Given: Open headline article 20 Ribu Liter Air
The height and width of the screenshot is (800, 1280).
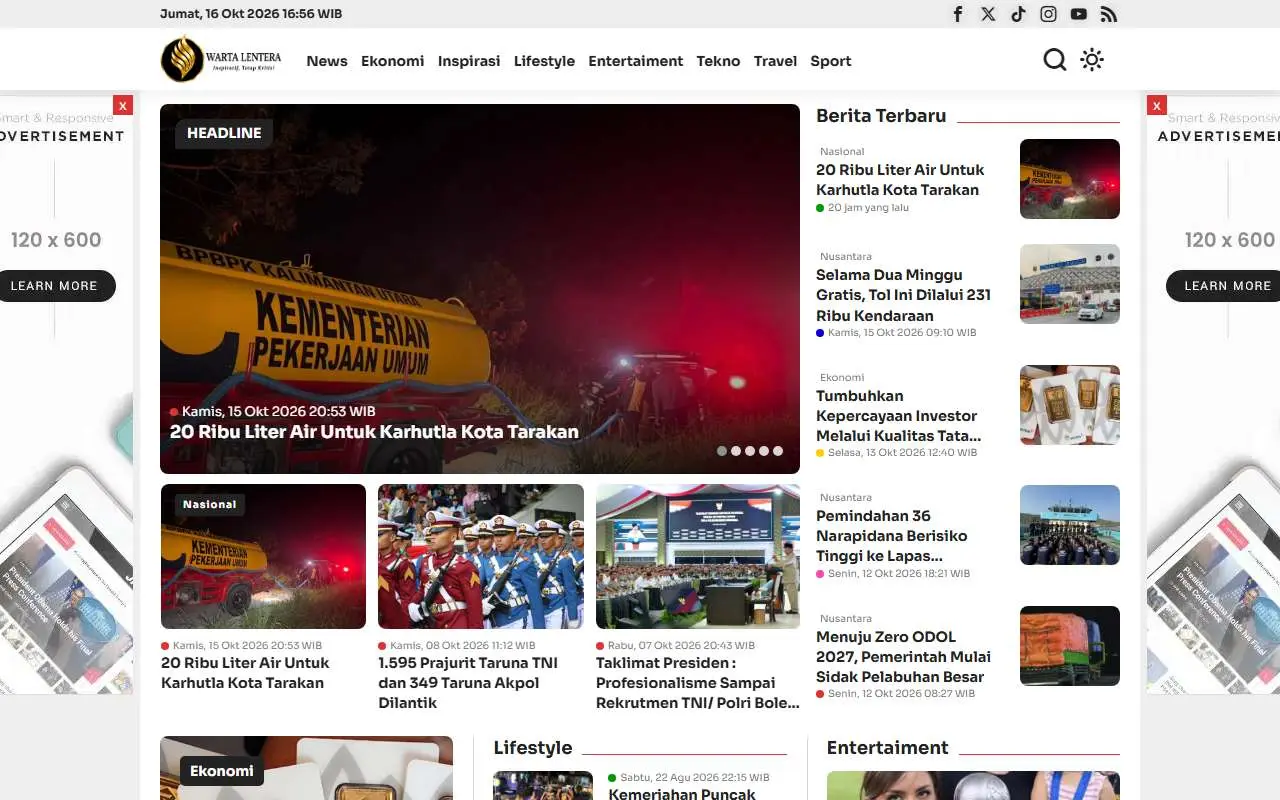Looking at the screenshot, I should (x=374, y=432).
